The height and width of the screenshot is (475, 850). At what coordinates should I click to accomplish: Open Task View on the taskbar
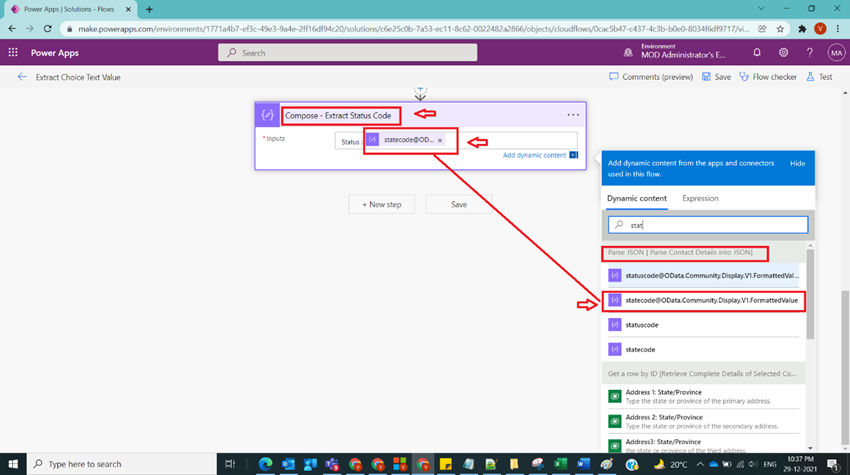[x=230, y=464]
